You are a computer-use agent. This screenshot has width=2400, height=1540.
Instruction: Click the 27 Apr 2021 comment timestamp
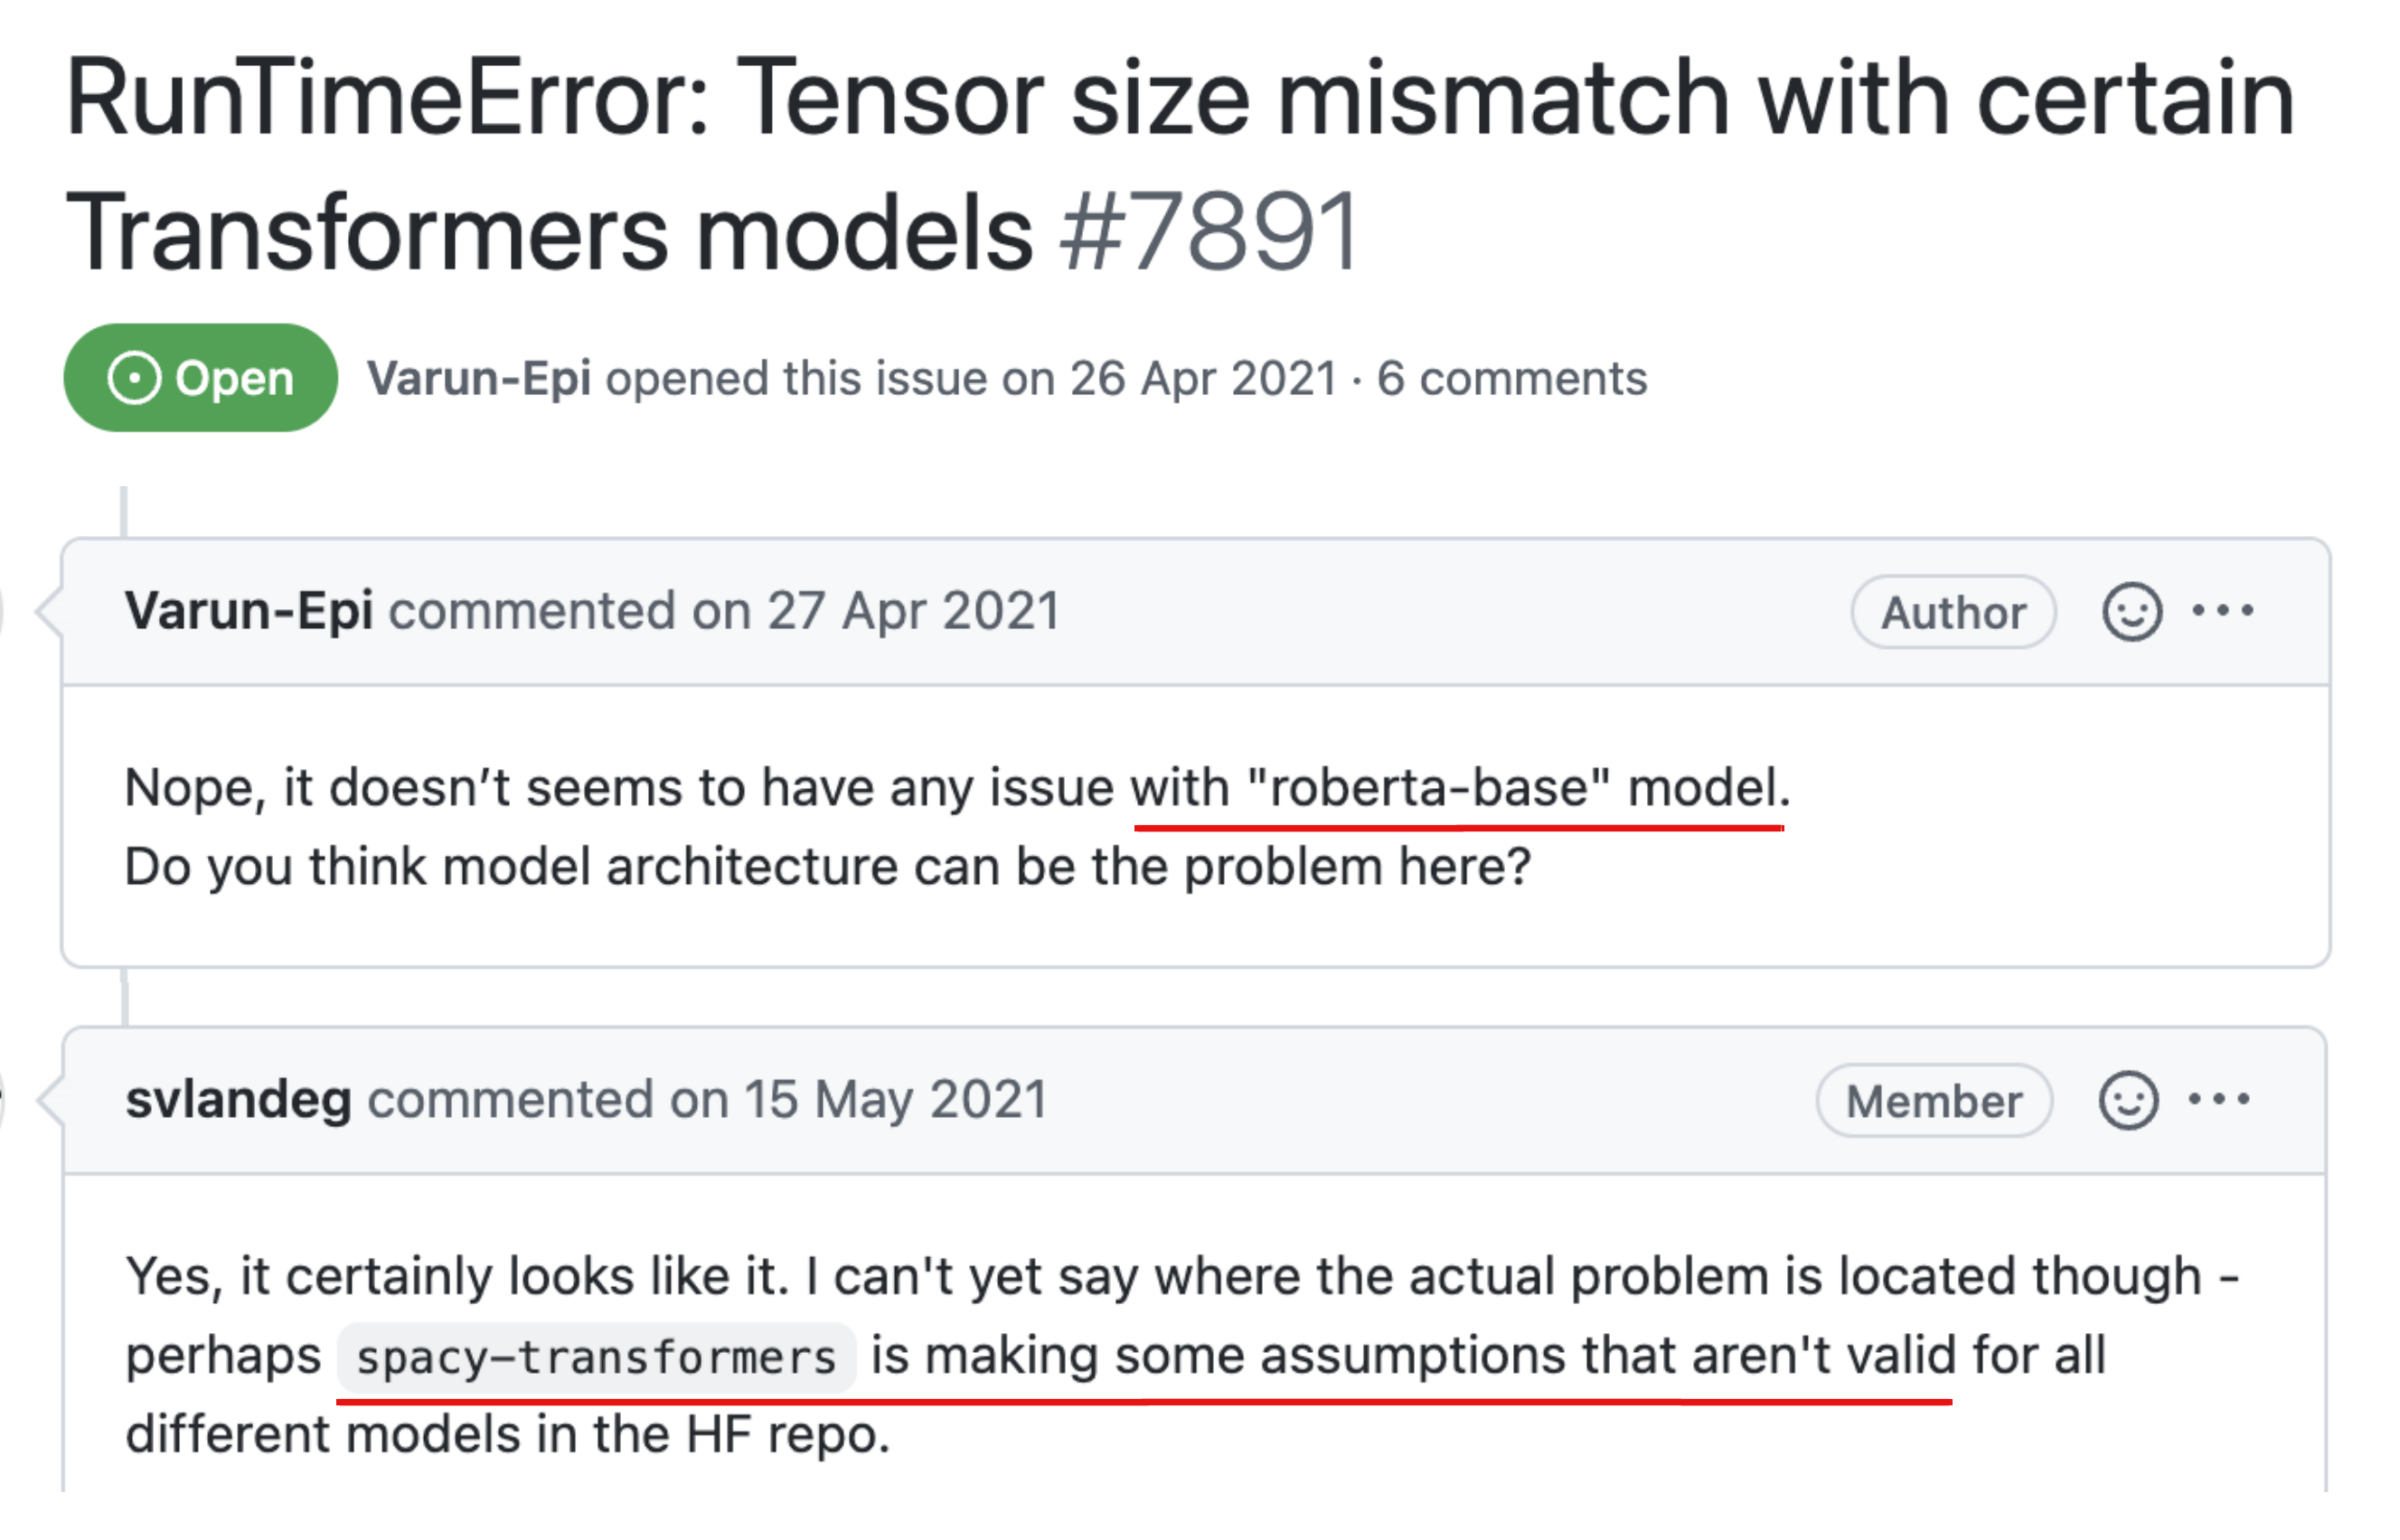[x=912, y=611]
